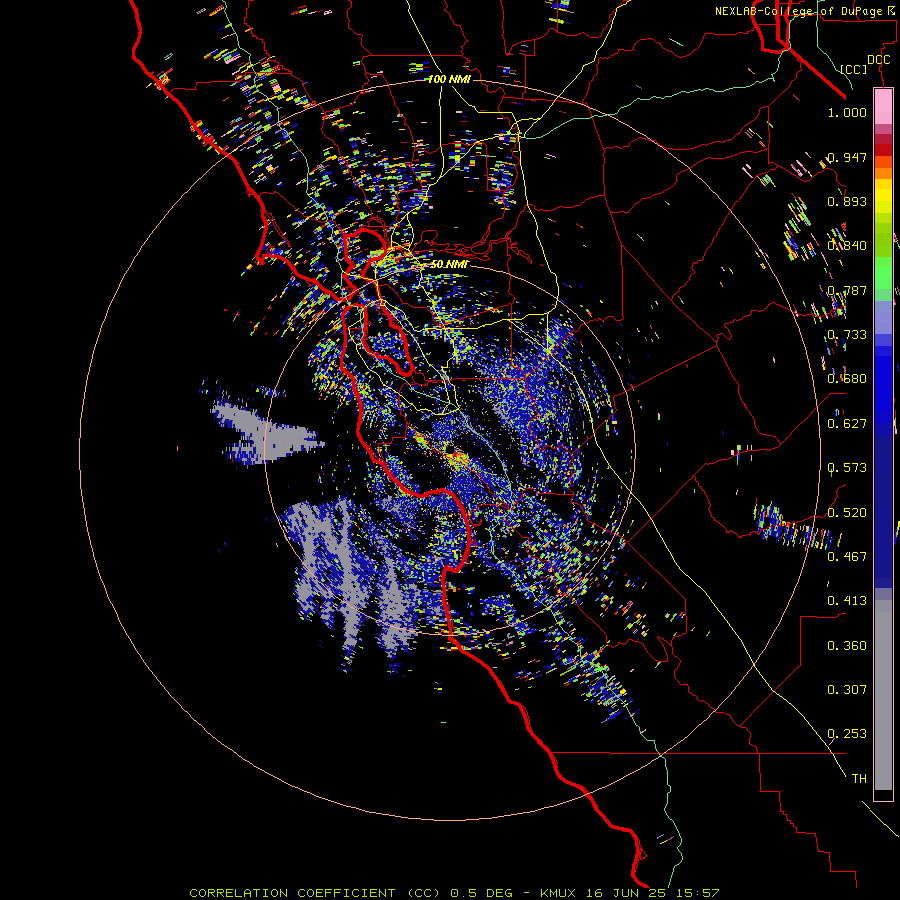This screenshot has width=900, height=900.
Task: Click the 0.893 value on the color scale
Action: click(x=847, y=201)
